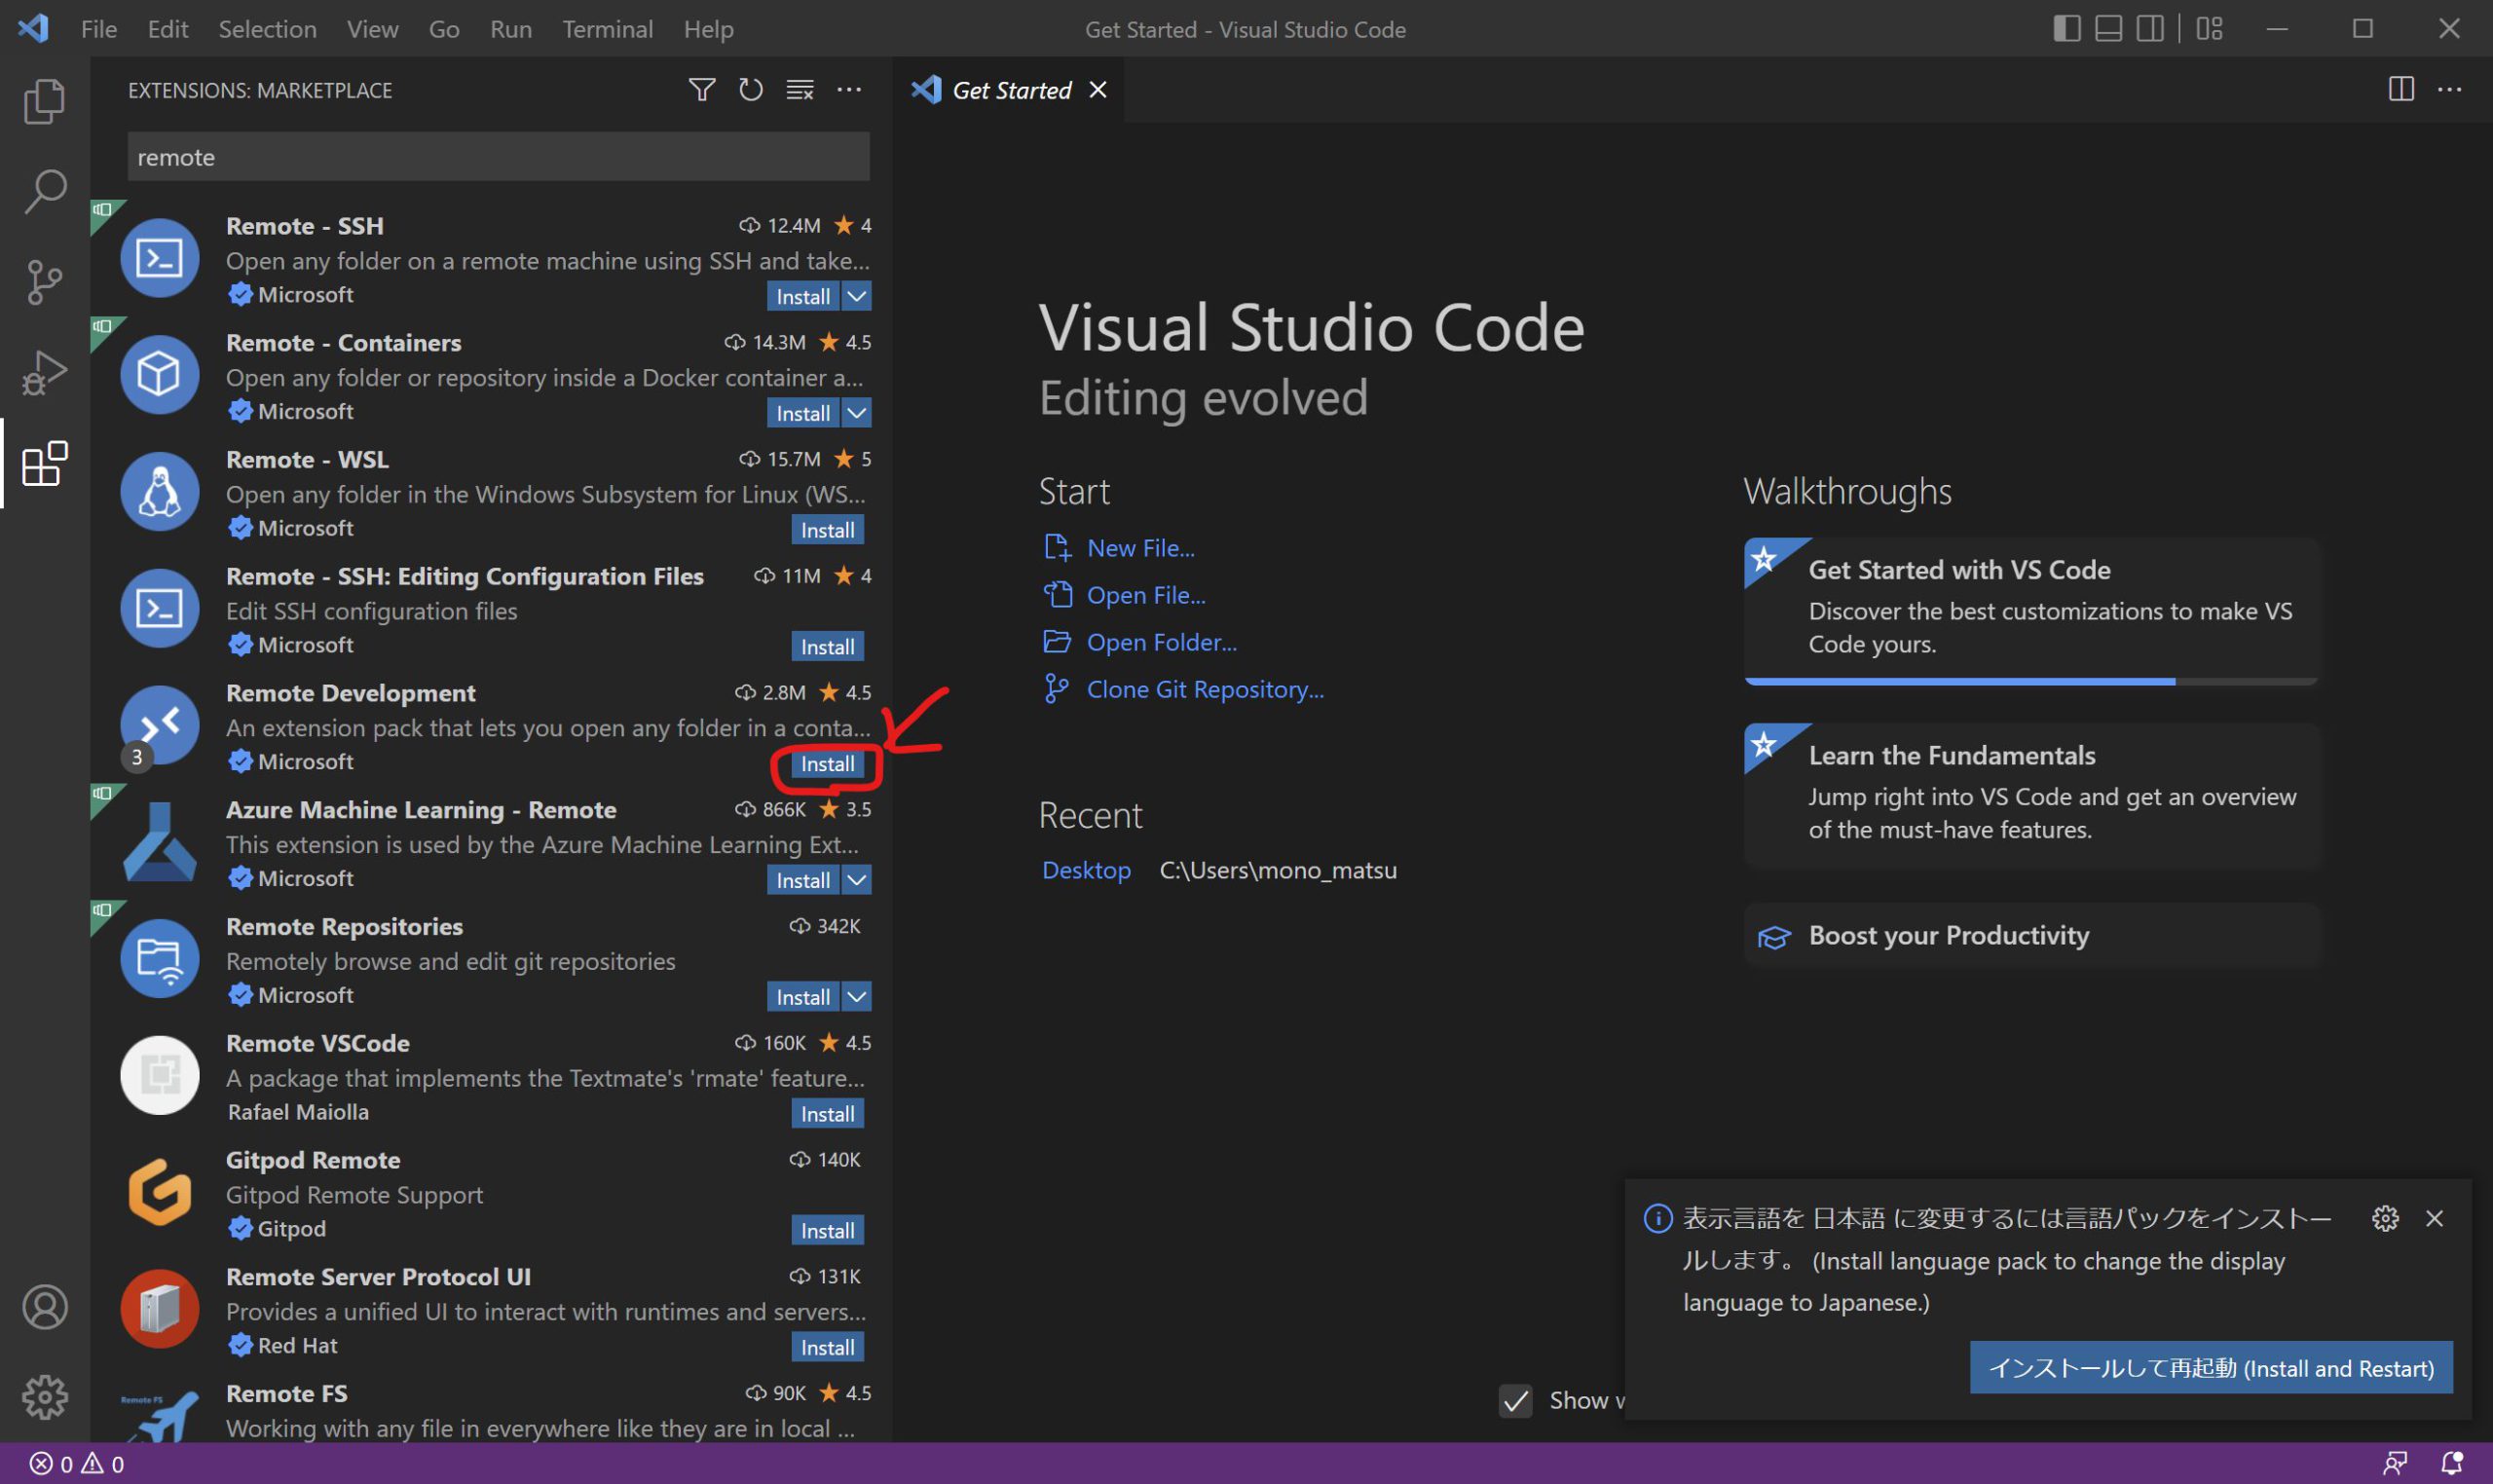The image size is (2493, 1484).
Task: Toggle the bottom panel layout button
Action: [x=2108, y=29]
